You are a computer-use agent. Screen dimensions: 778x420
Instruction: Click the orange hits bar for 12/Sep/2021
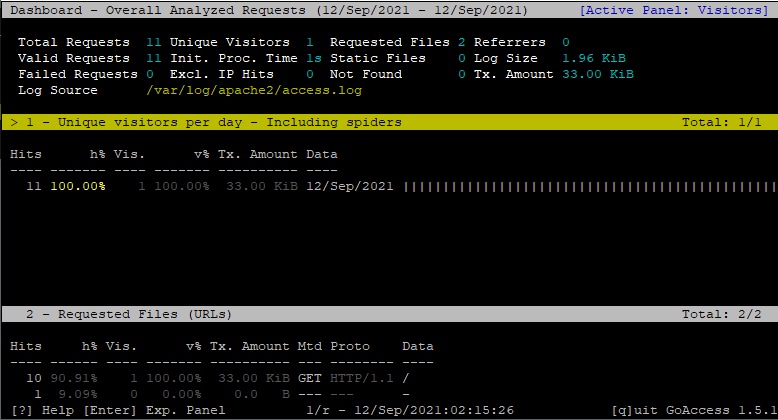click(588, 187)
